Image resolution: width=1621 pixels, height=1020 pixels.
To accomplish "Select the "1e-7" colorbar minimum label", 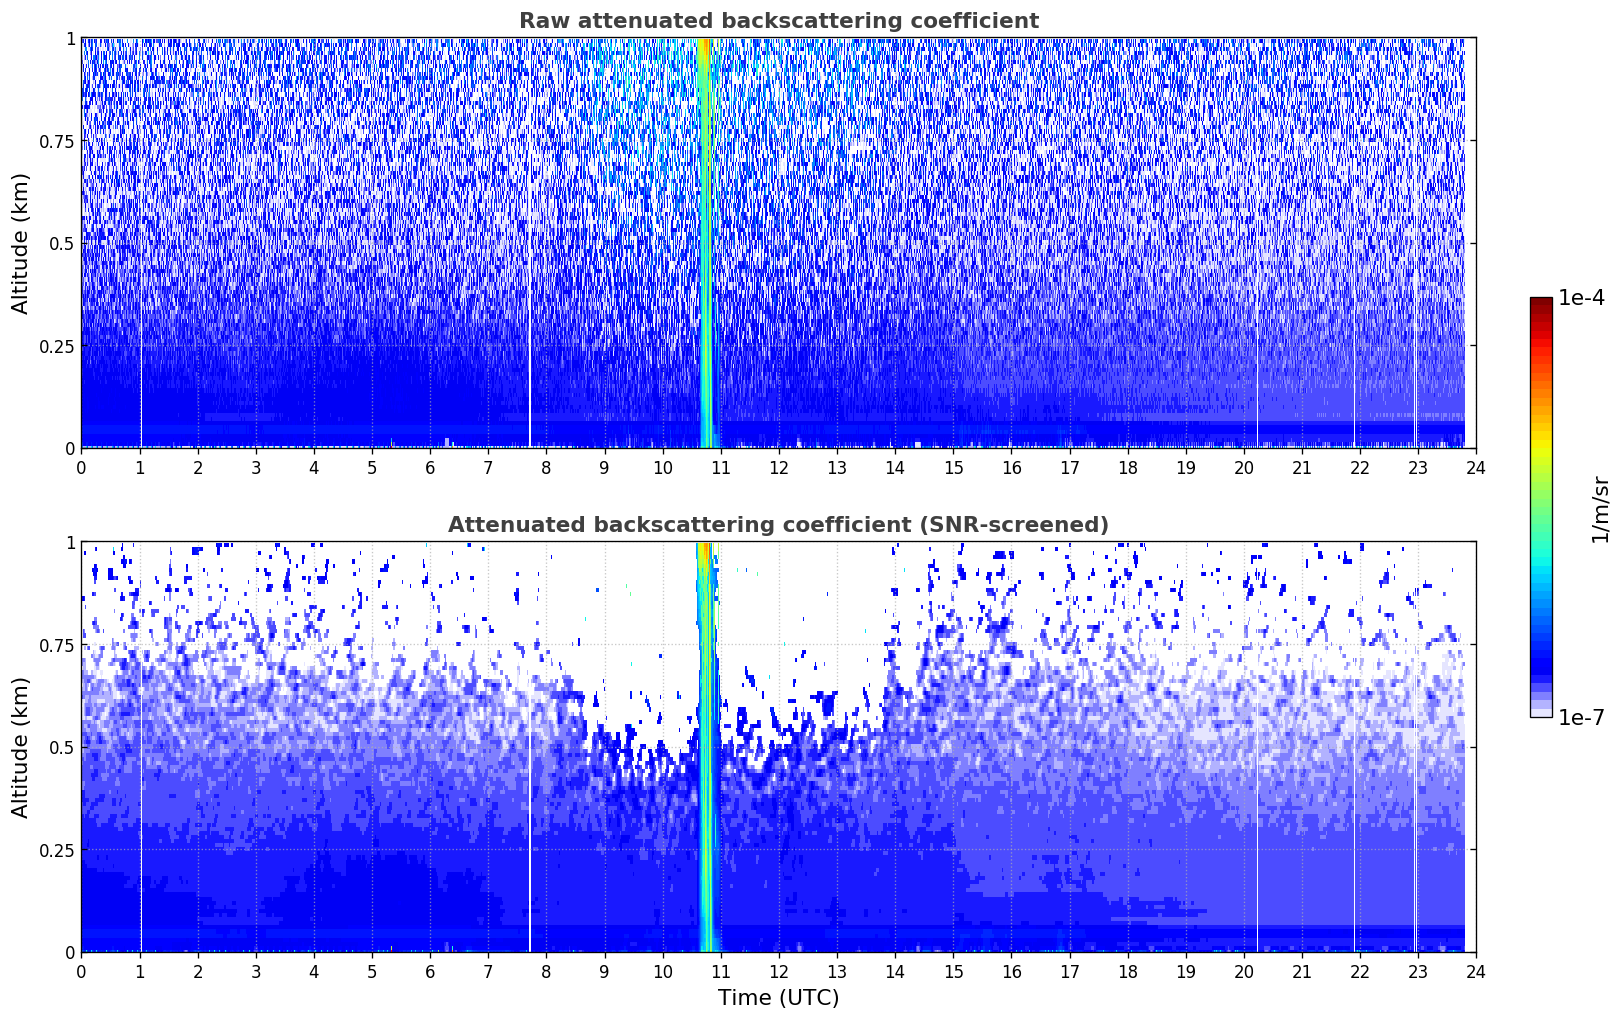I will [1581, 717].
